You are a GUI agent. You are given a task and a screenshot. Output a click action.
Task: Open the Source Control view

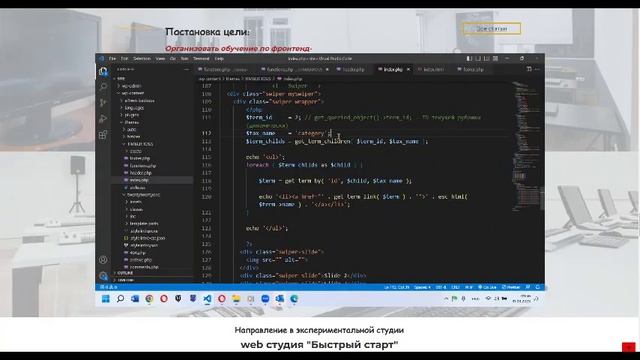coord(103,102)
